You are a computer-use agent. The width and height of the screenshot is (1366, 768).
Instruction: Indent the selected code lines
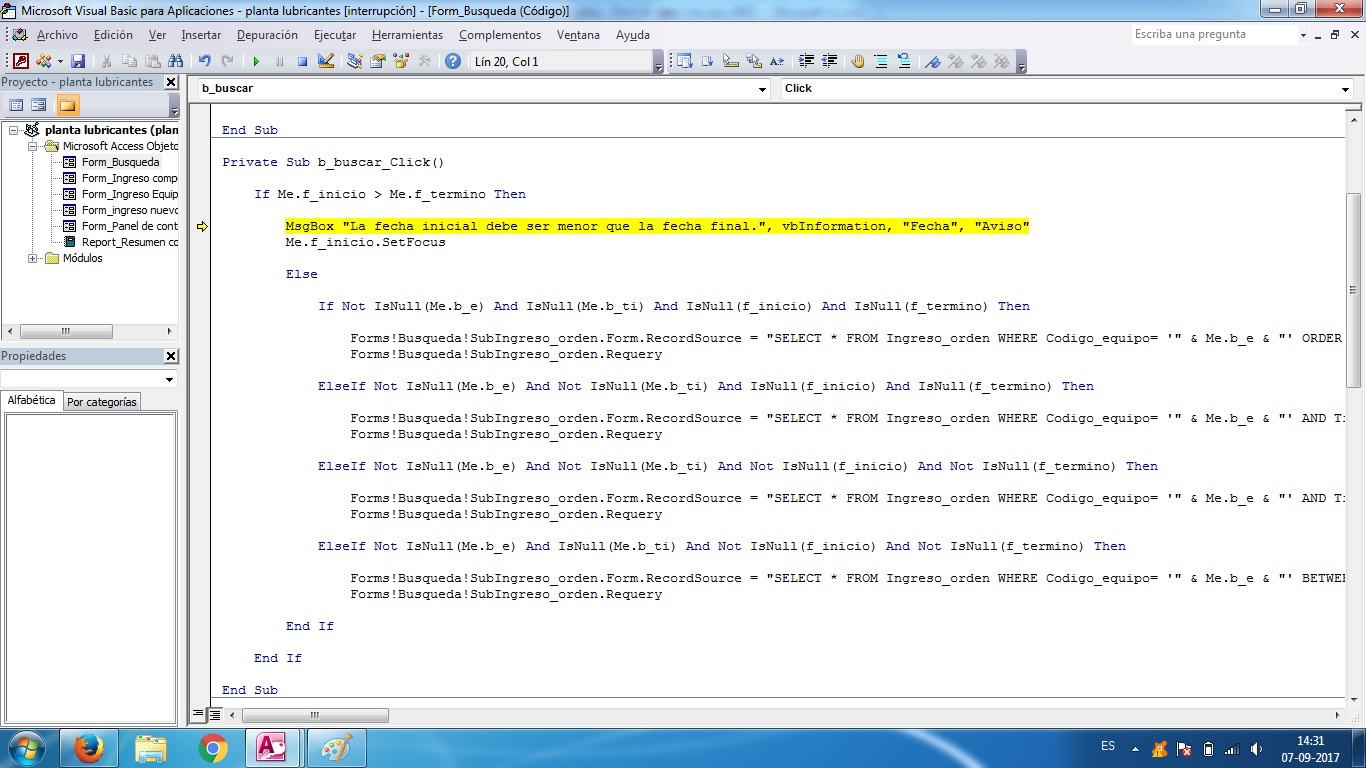tap(806, 61)
